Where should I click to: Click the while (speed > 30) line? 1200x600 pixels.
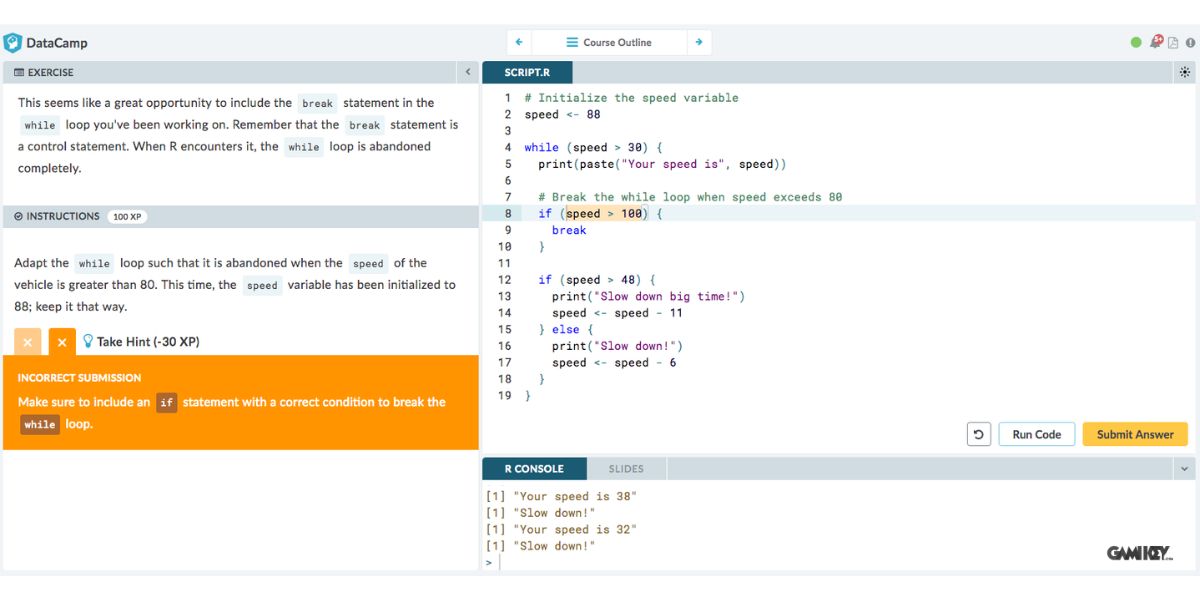(593, 147)
